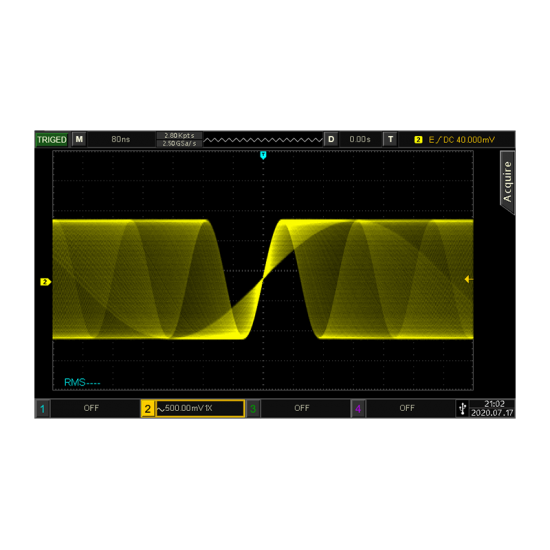Click the 2.50GSa/s sample rate readout
This screenshot has height=550, width=550.
[x=179, y=143]
